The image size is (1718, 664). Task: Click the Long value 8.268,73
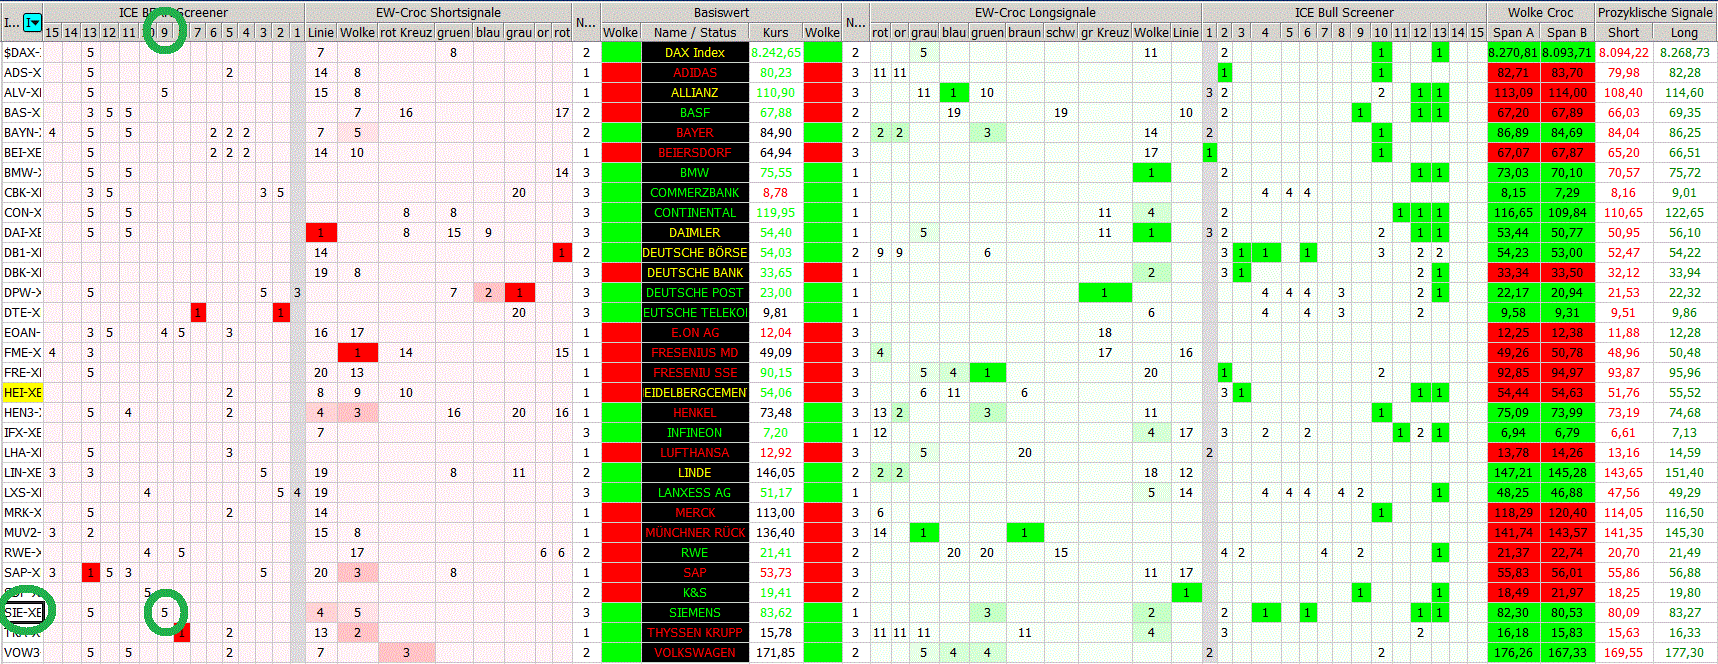[1685, 52]
